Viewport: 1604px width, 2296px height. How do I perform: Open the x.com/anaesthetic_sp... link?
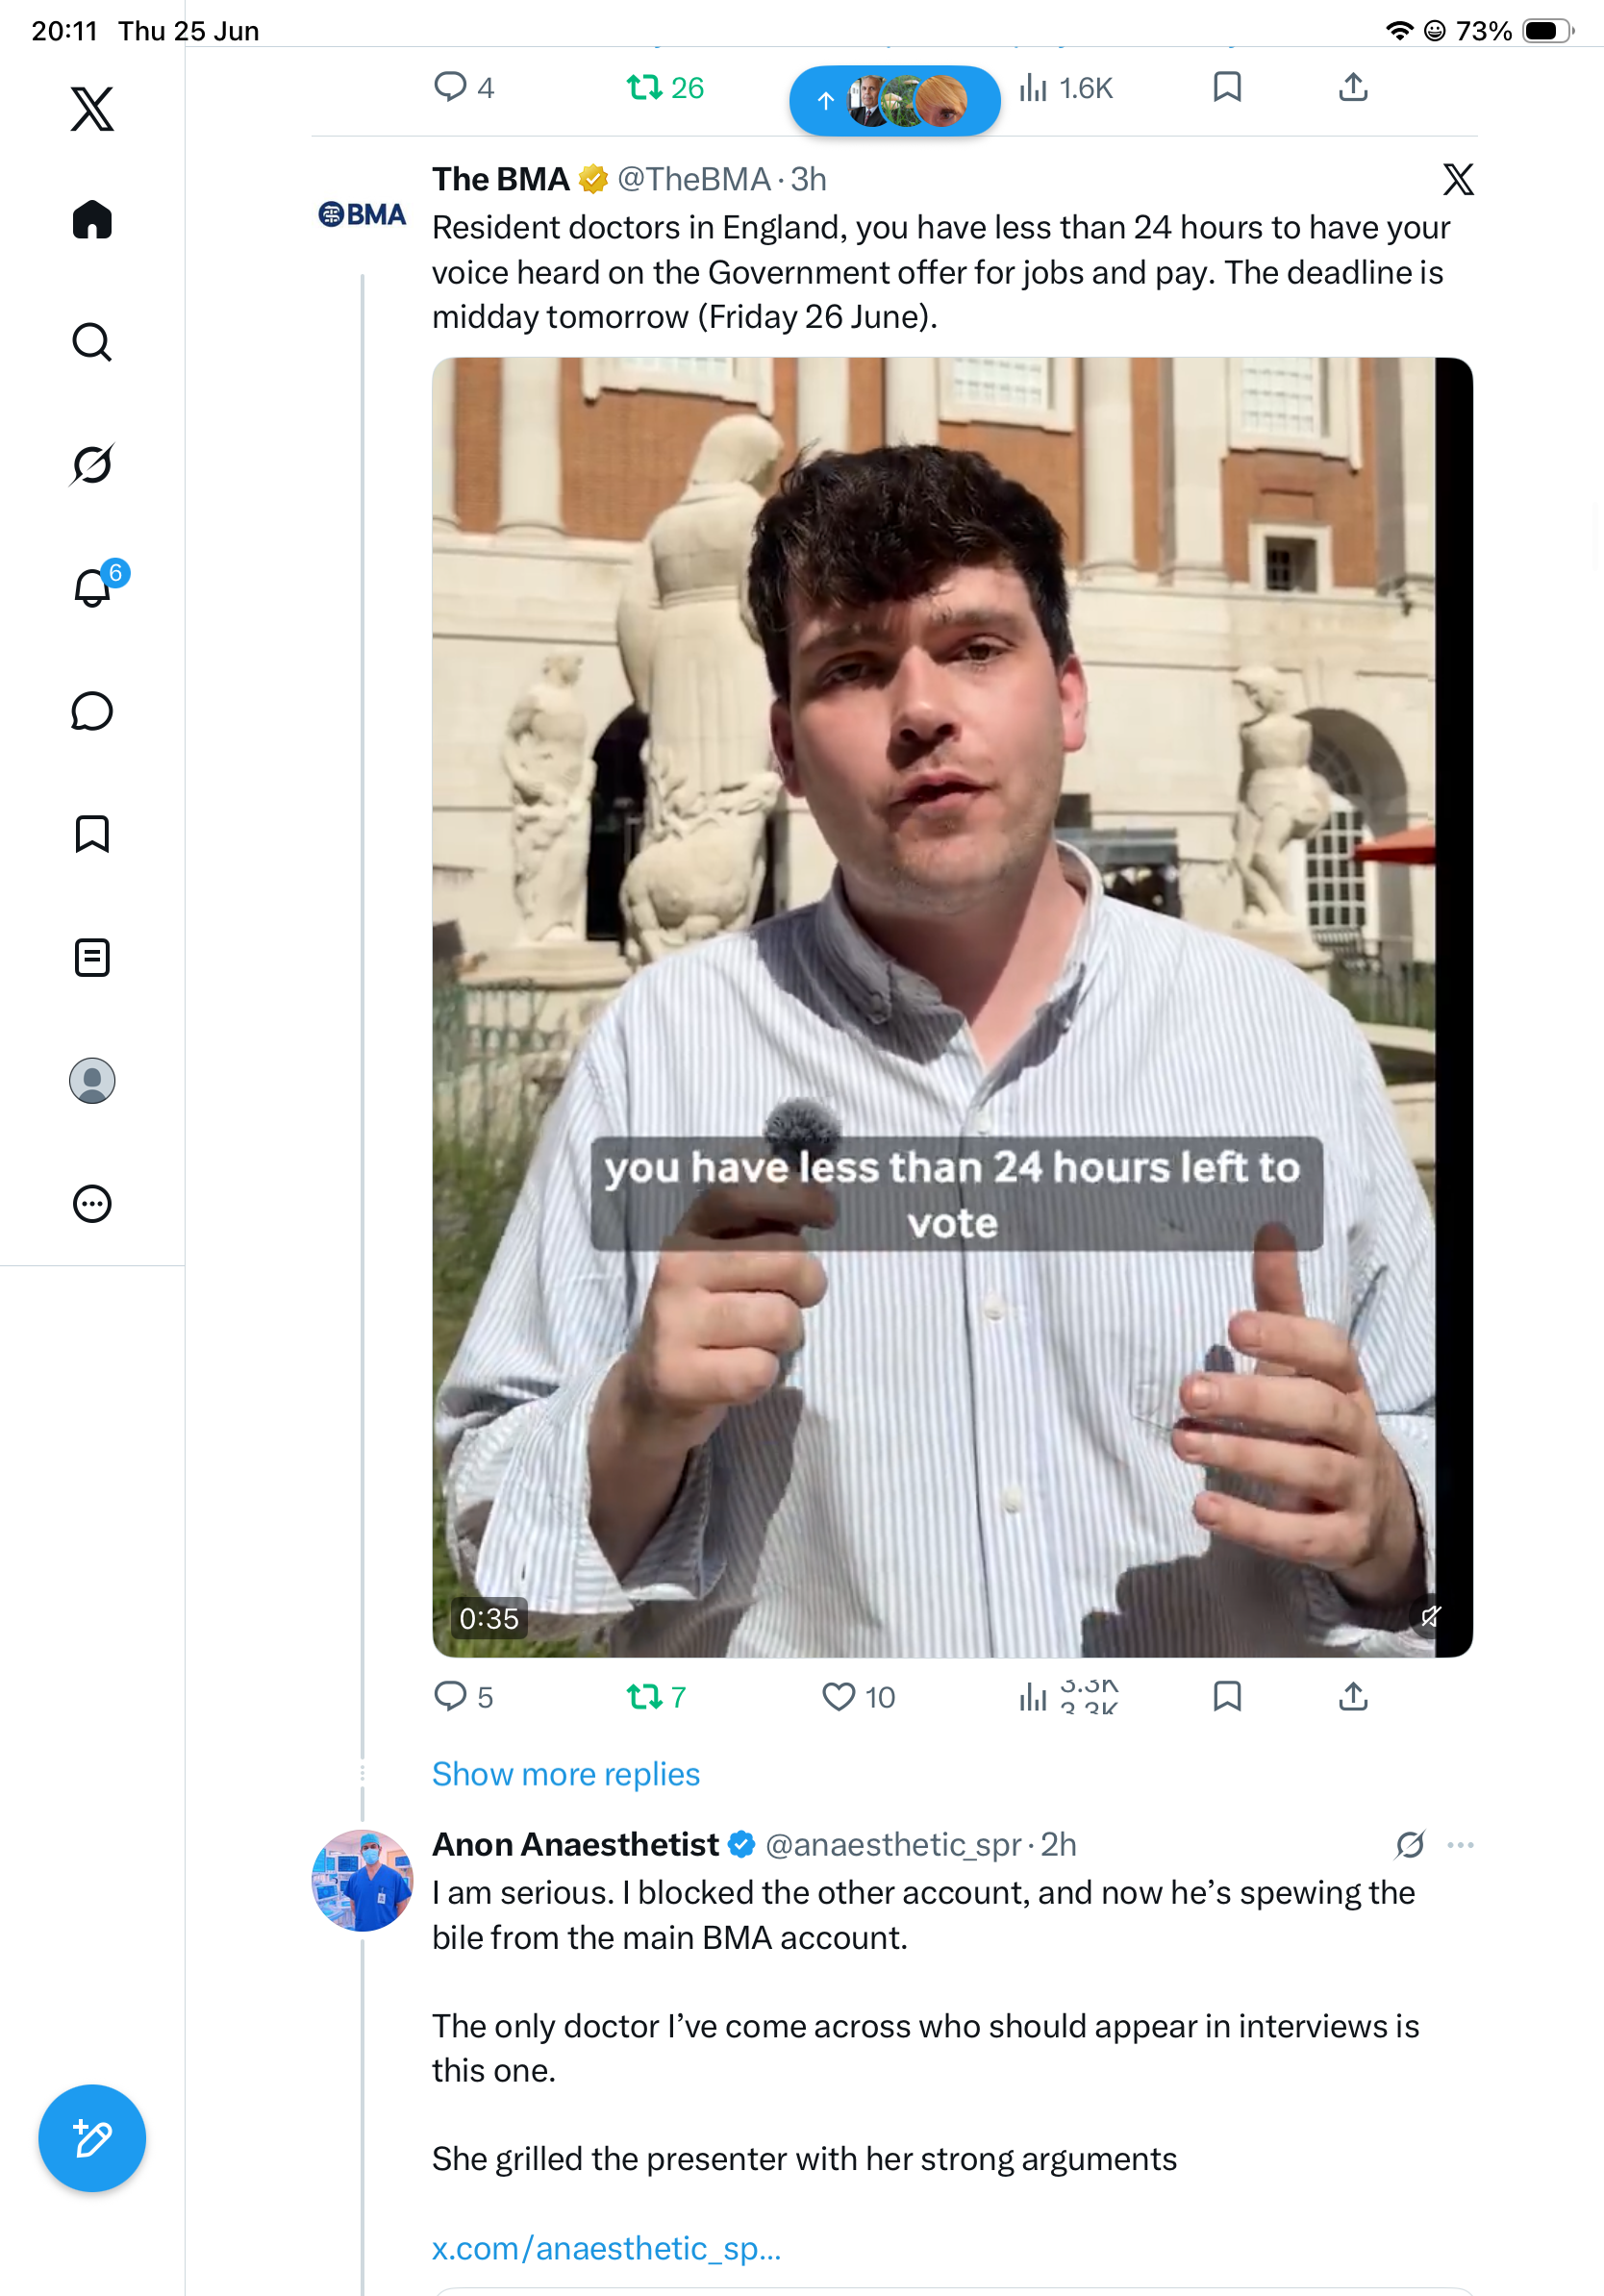click(x=606, y=2247)
